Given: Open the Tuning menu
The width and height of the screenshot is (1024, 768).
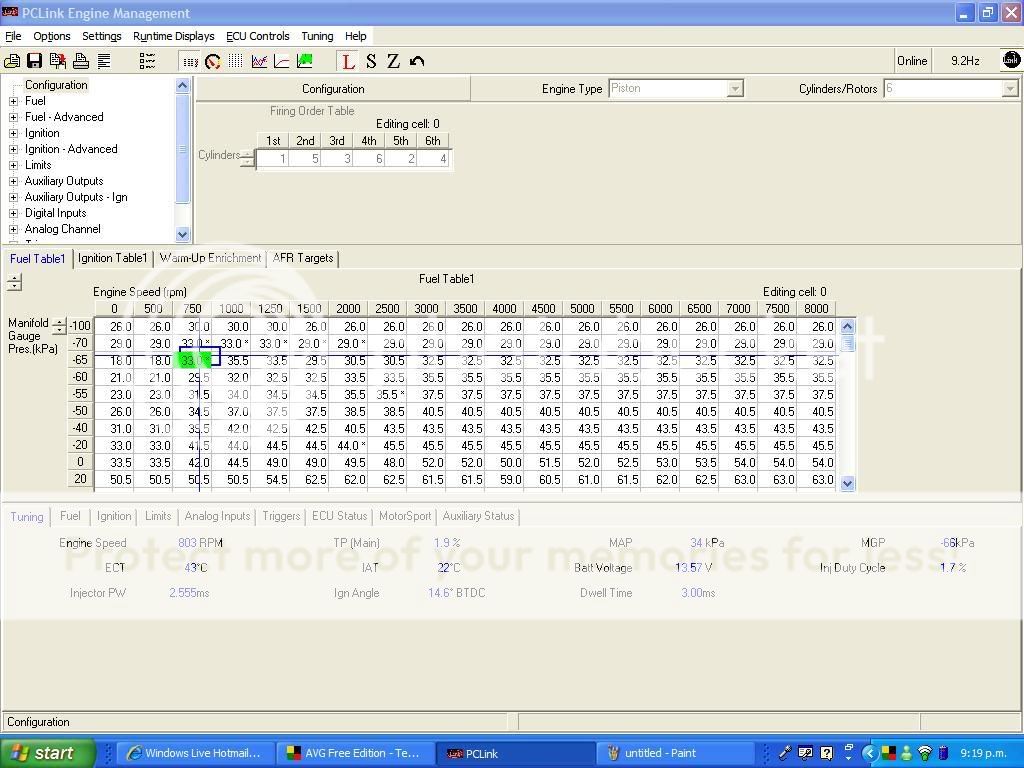Looking at the screenshot, I should [x=317, y=36].
